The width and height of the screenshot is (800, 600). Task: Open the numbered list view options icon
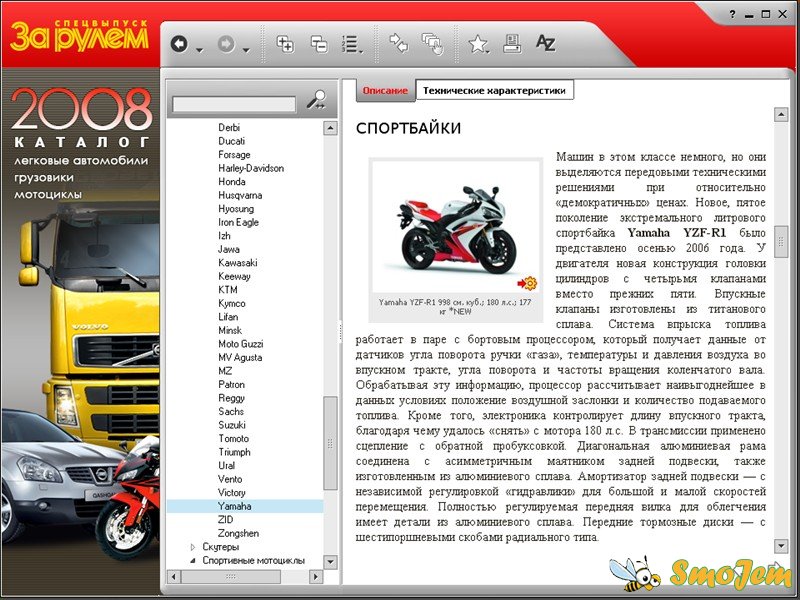pos(352,44)
